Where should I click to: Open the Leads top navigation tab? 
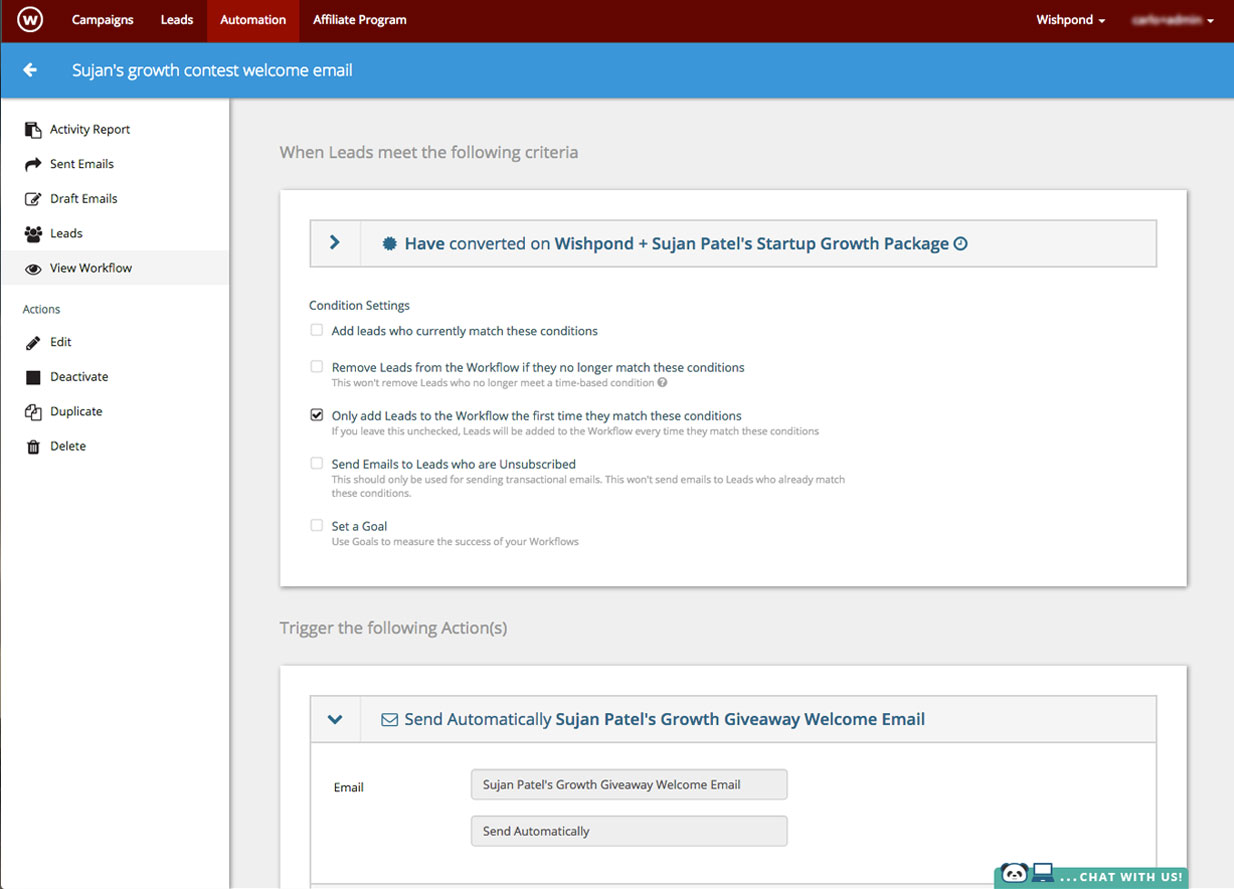177,20
